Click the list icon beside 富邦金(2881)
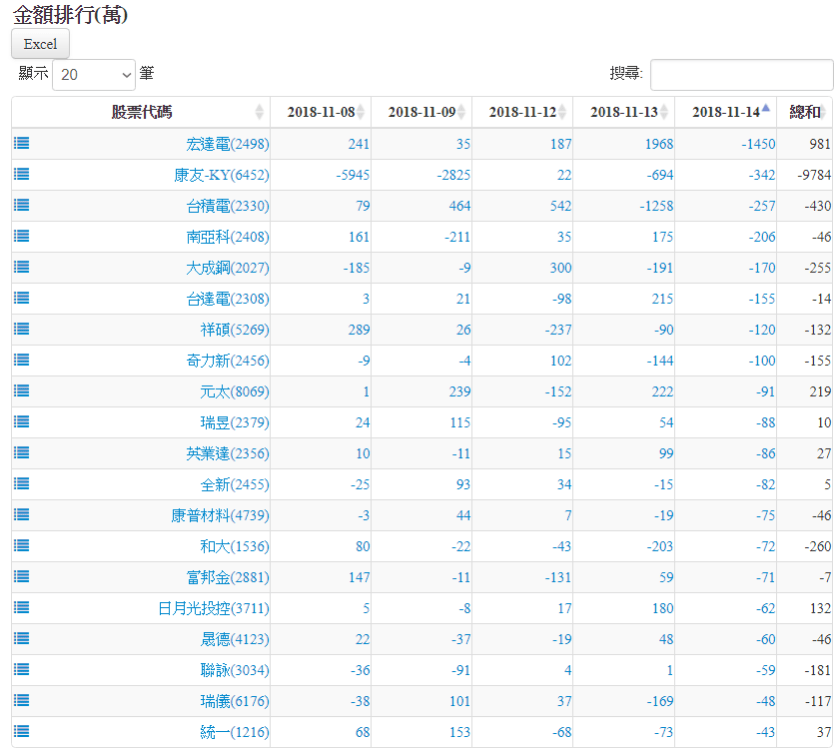 (x=21, y=577)
